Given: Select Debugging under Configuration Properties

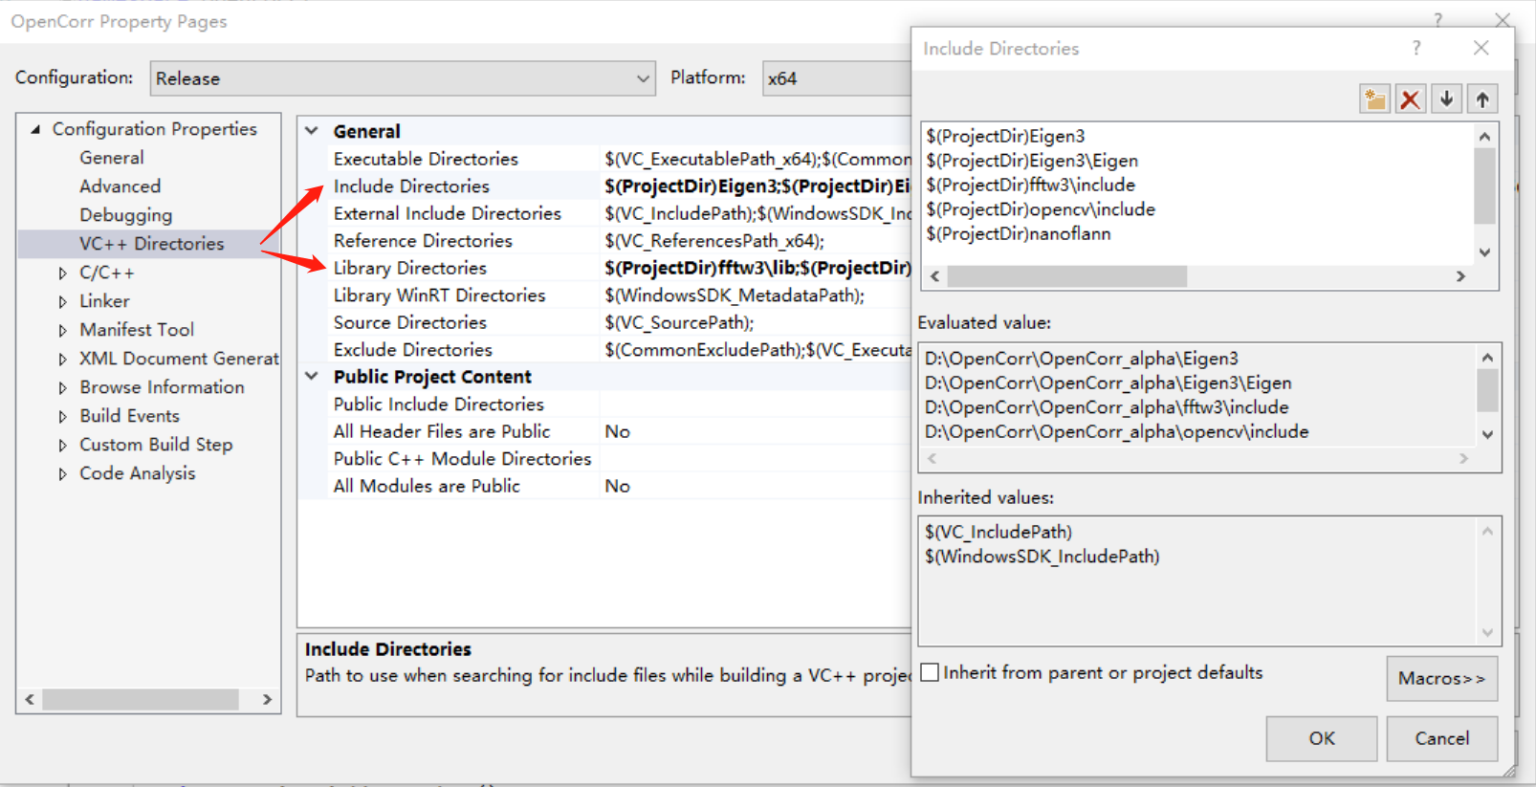Looking at the screenshot, I should click(125, 214).
